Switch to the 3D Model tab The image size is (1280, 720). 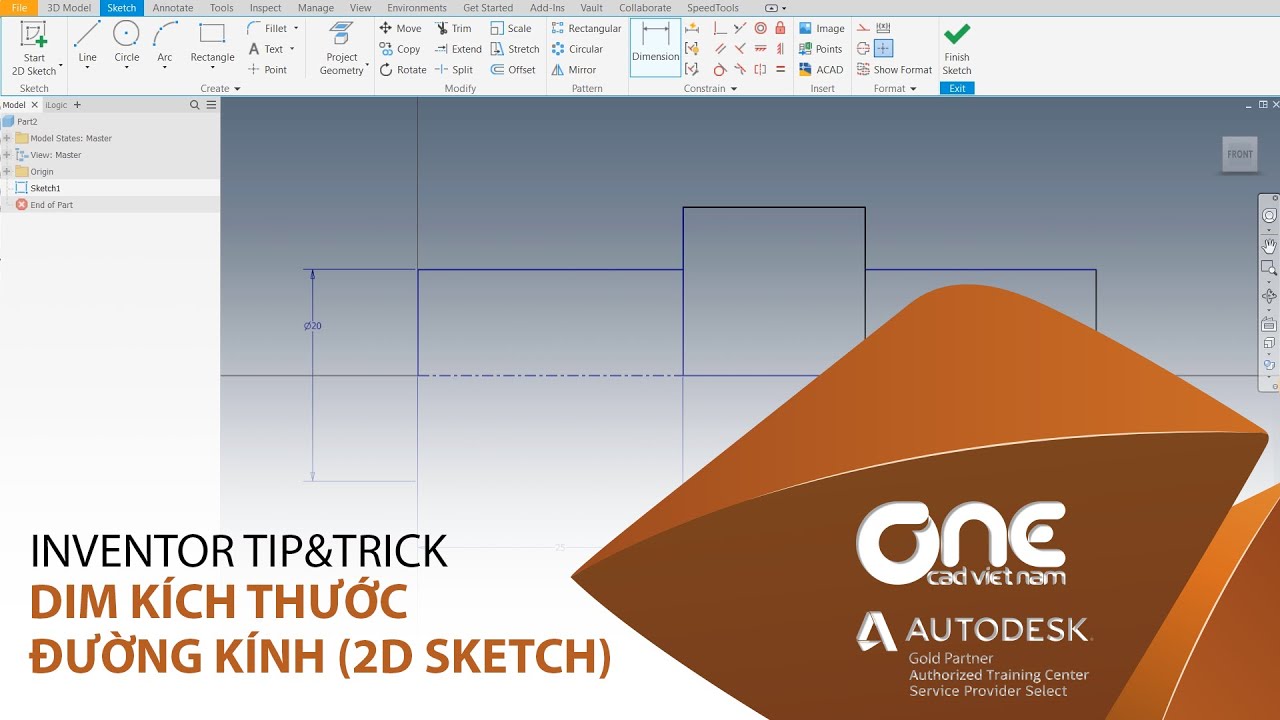tap(69, 7)
